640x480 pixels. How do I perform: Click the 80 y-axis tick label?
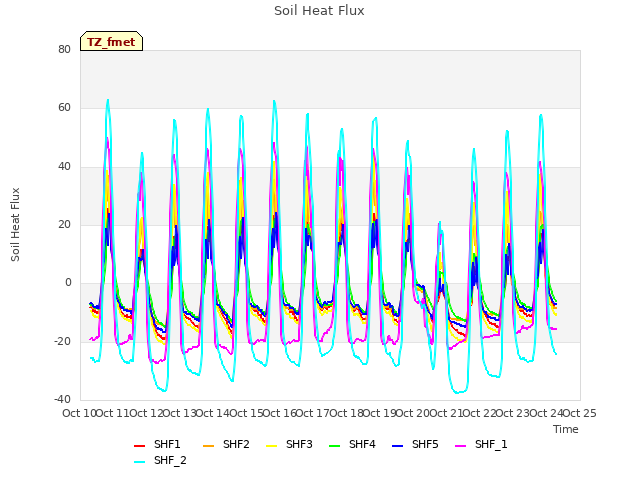click(64, 49)
